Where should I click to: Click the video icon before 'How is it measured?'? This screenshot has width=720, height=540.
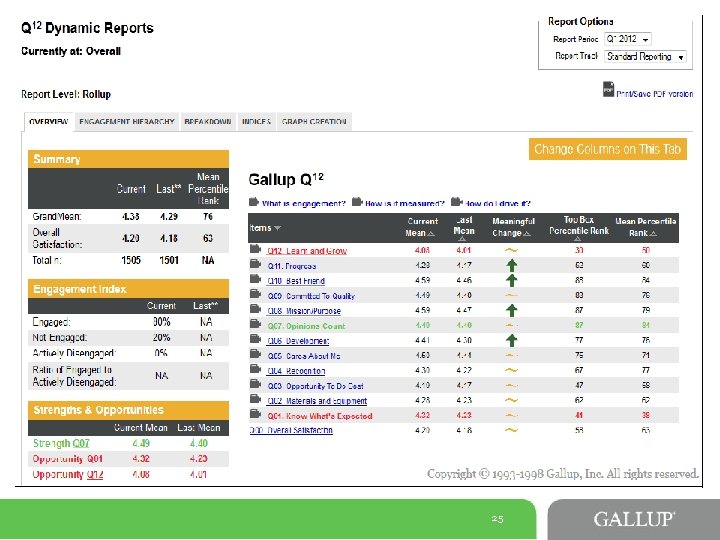coord(357,202)
